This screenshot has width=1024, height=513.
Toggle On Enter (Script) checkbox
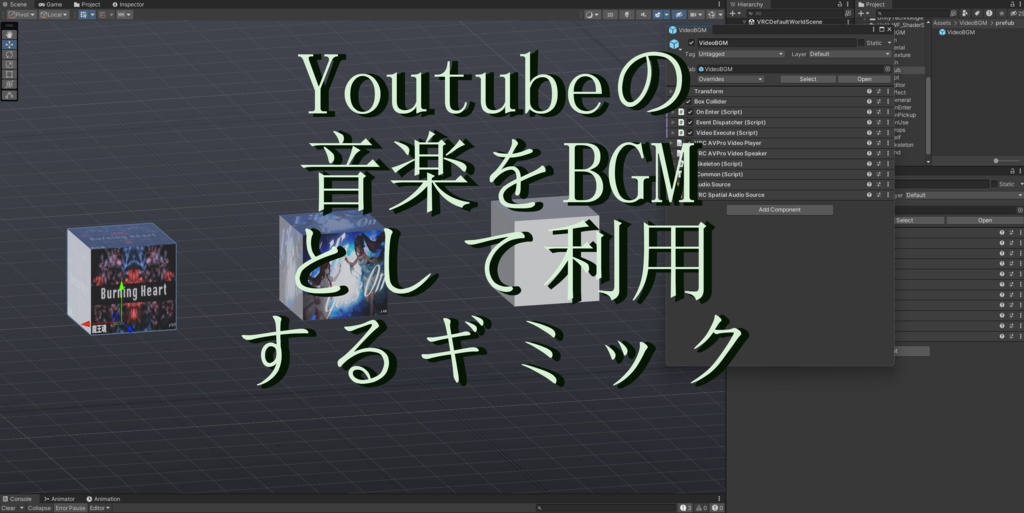point(690,112)
